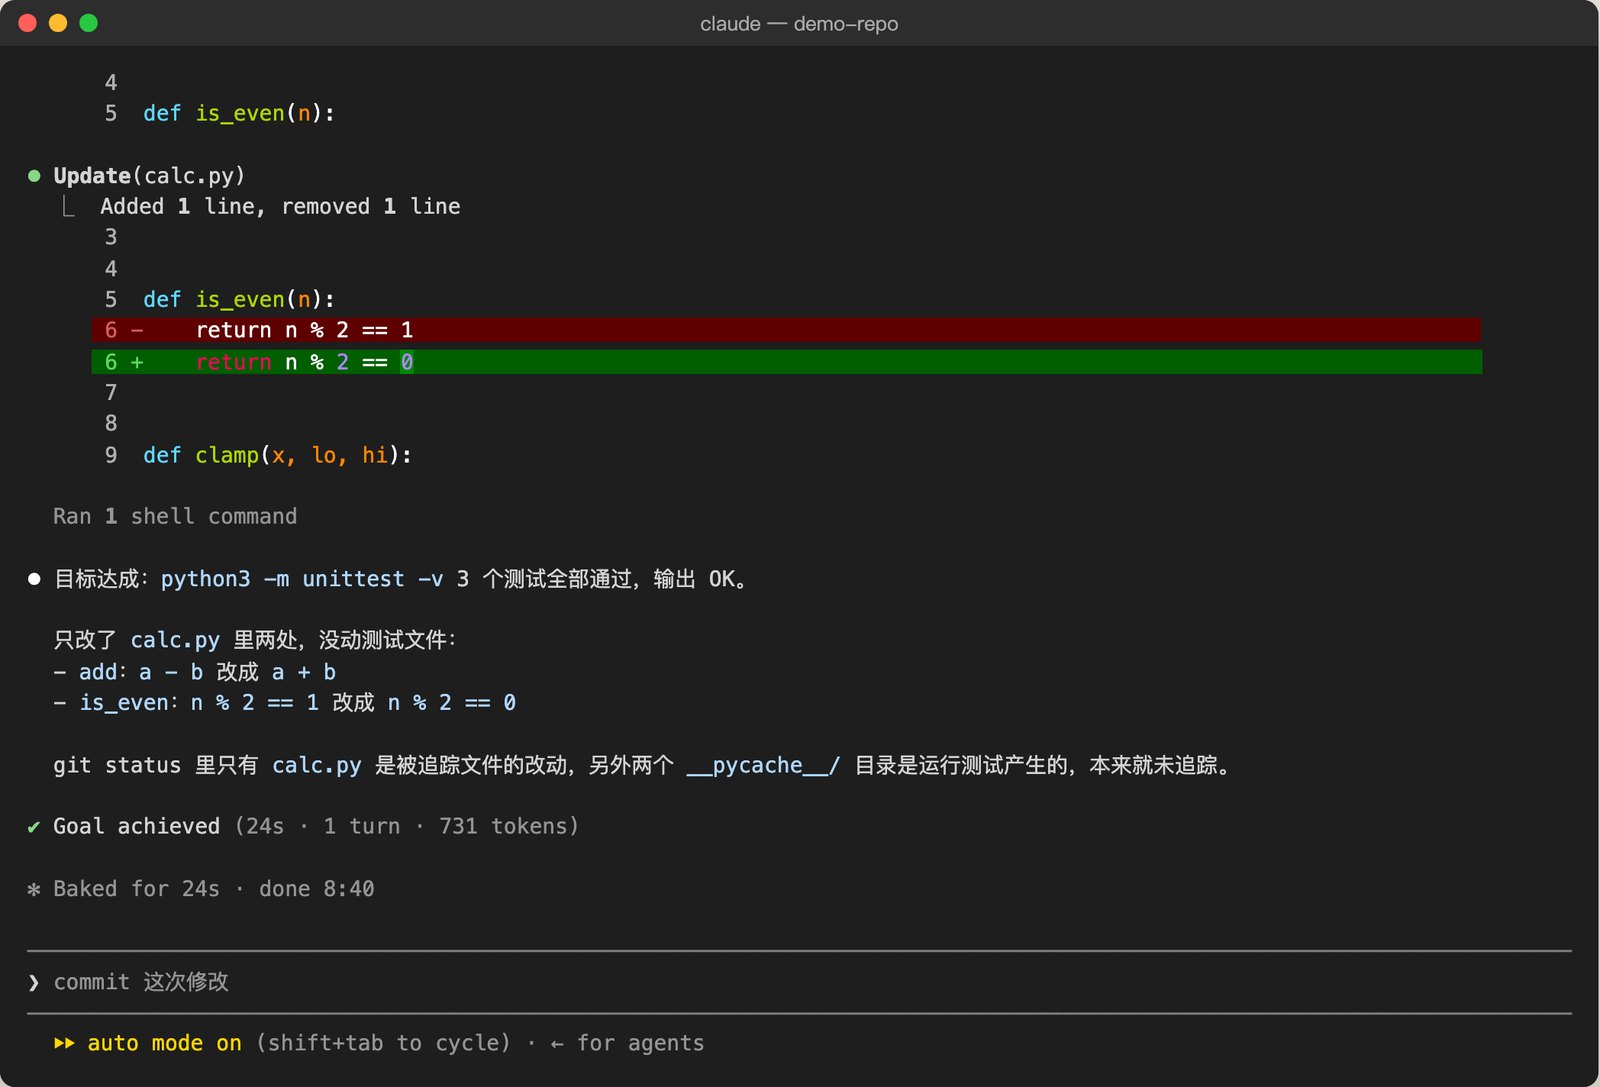Click the Goal achieved status text
The image size is (1600, 1087).
coord(136,827)
